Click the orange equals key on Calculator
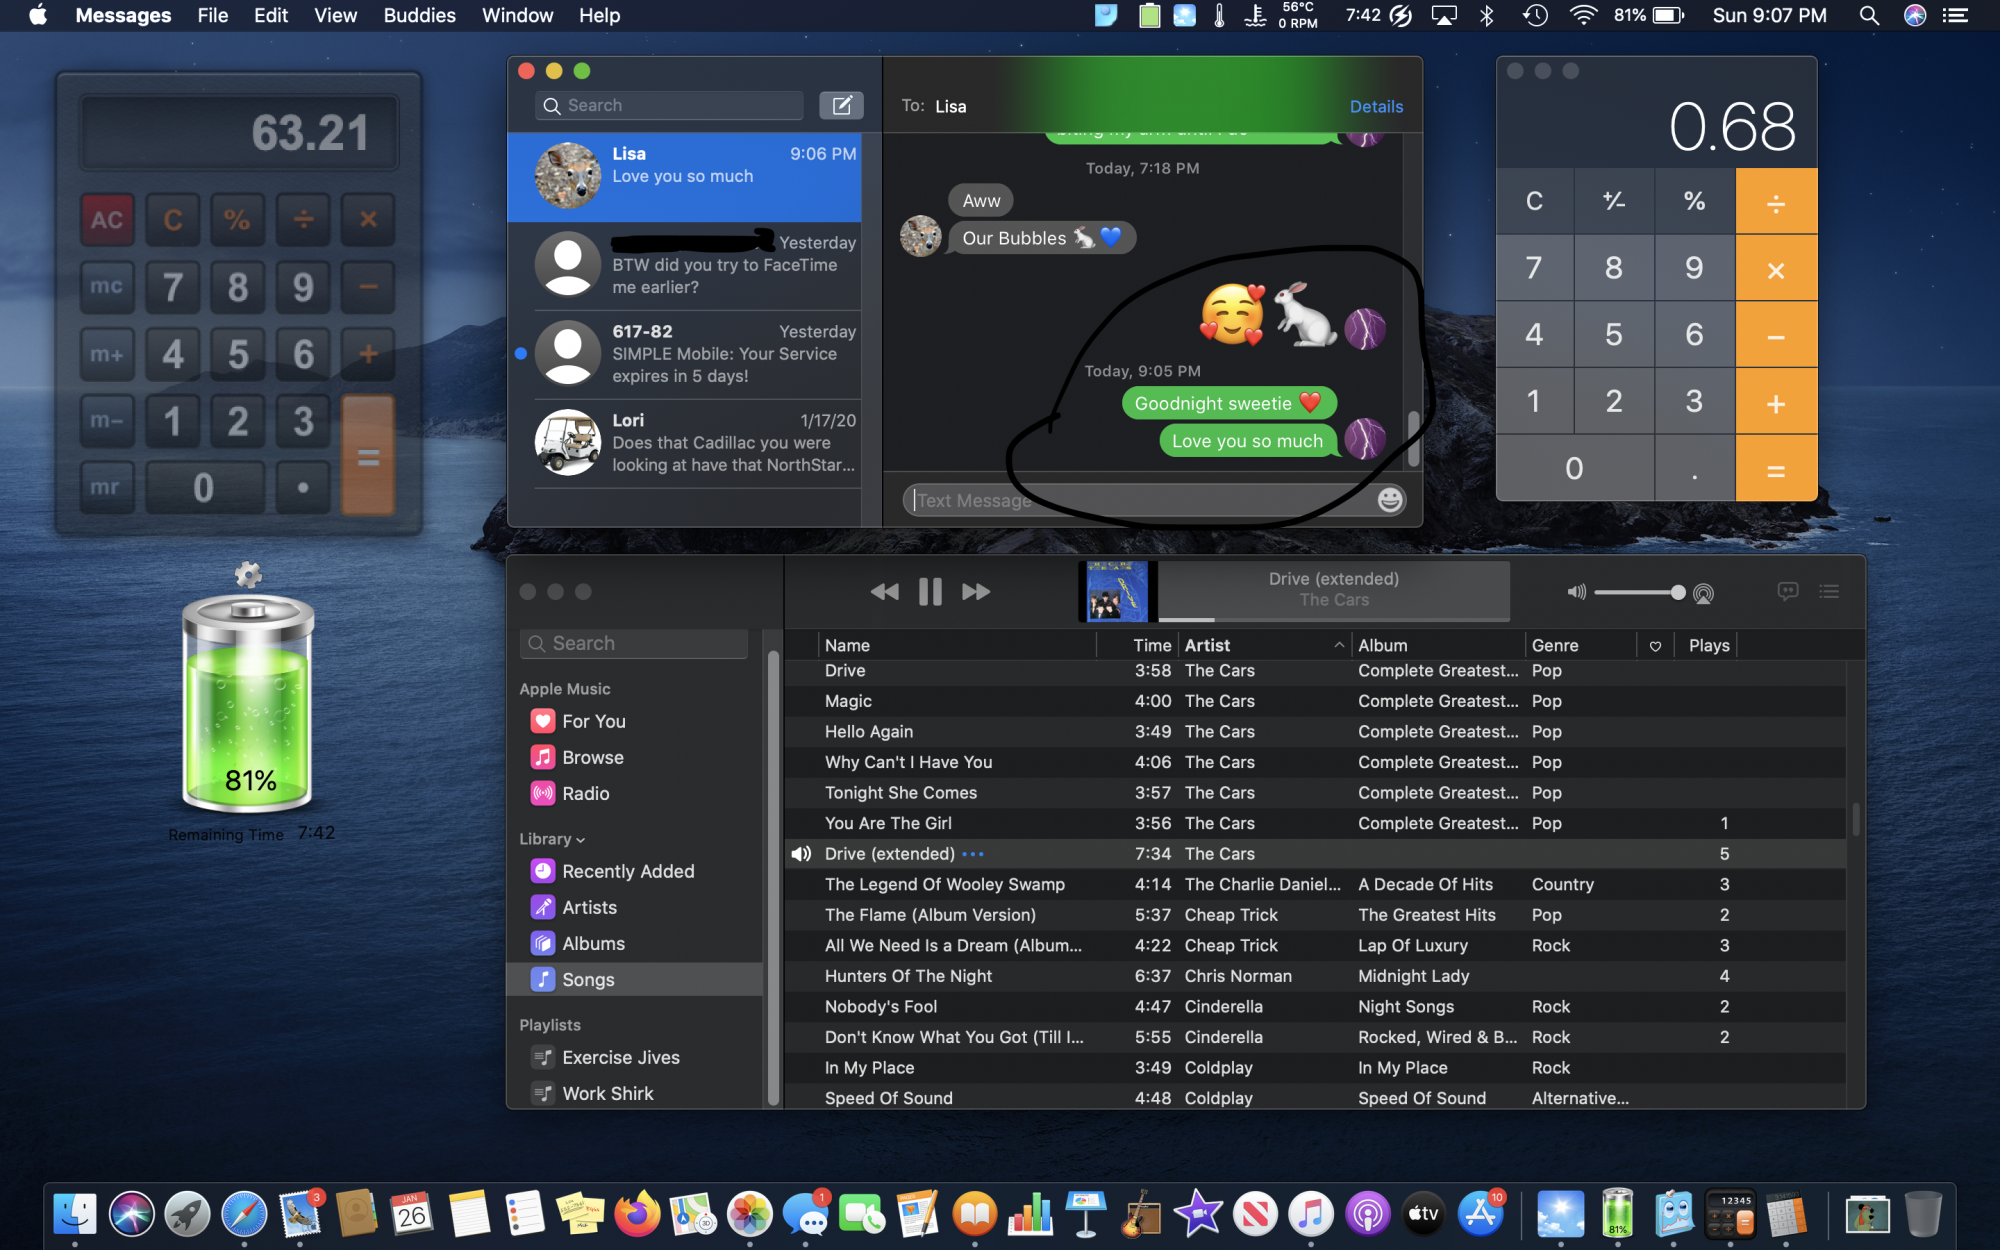Viewport: 2000px width, 1250px height. click(1776, 469)
